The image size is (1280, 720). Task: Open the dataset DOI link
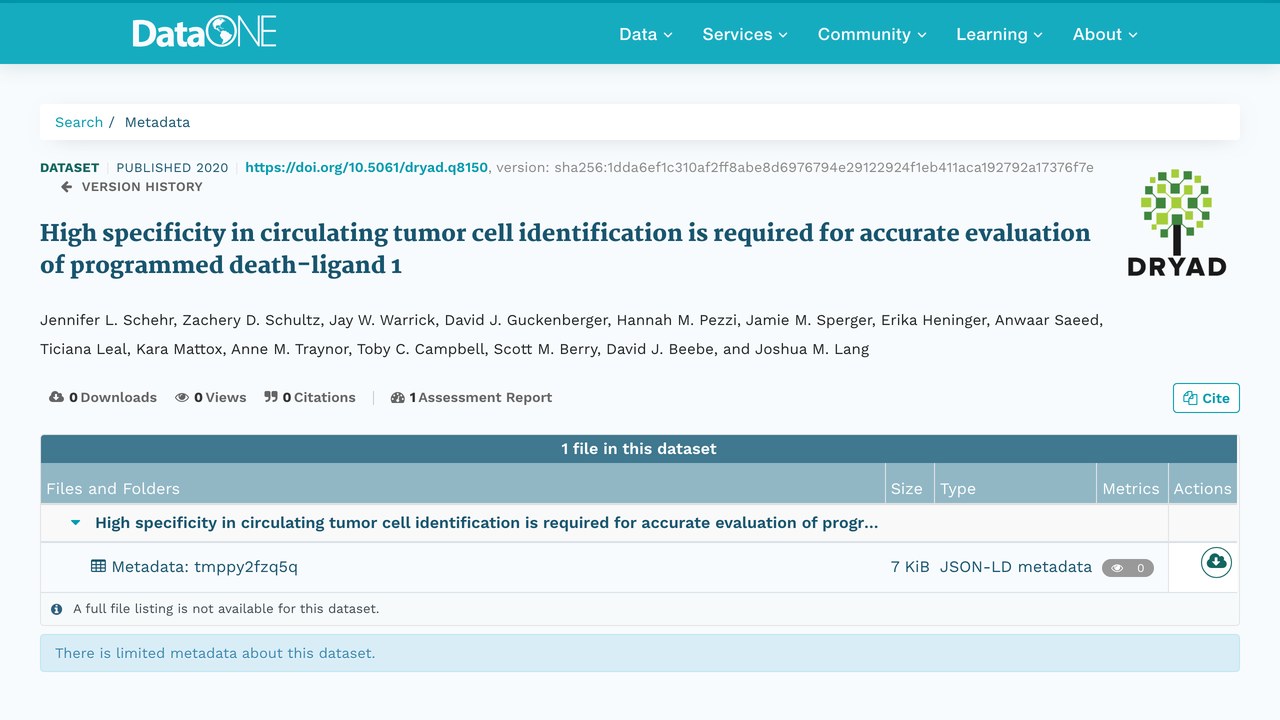[x=366, y=167]
